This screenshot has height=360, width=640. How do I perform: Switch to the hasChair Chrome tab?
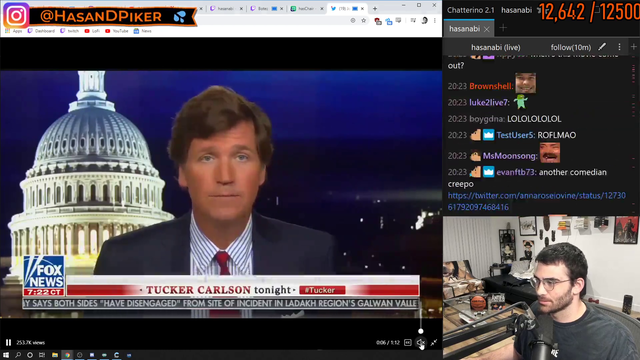pos(306,9)
